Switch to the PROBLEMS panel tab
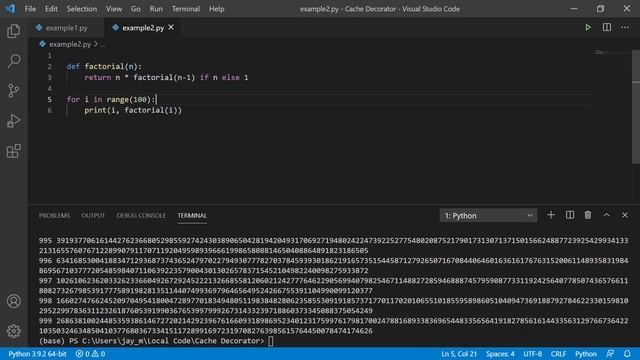The width and height of the screenshot is (640, 360). (x=54, y=215)
